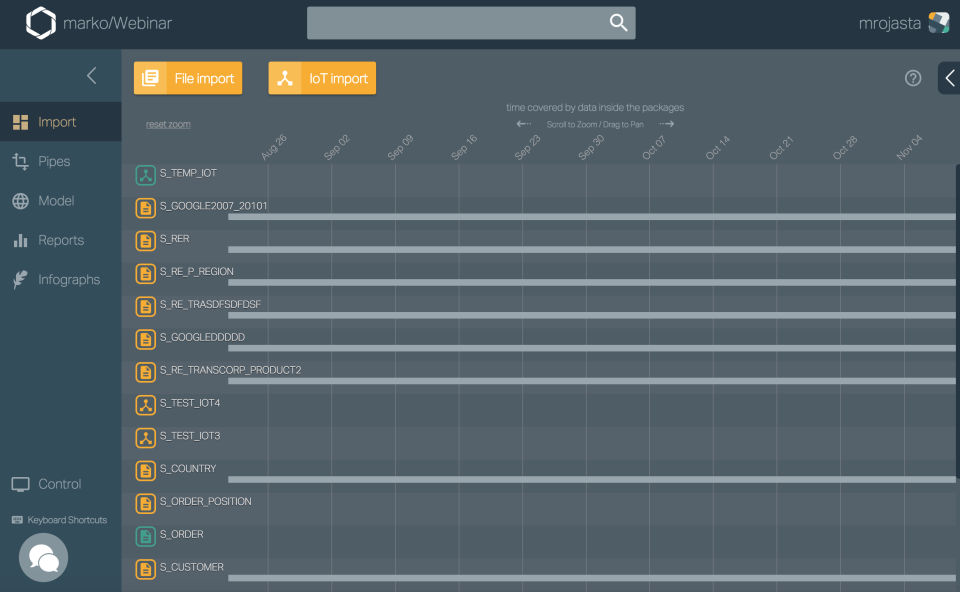Click the File import button
This screenshot has width=960, height=592.
(188, 78)
